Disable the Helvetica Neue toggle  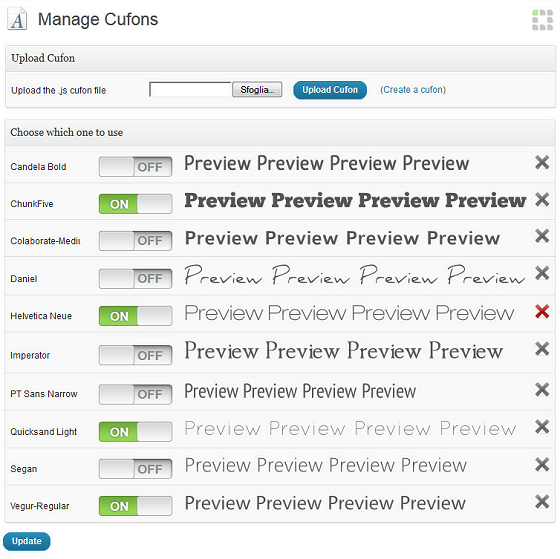[135, 316]
